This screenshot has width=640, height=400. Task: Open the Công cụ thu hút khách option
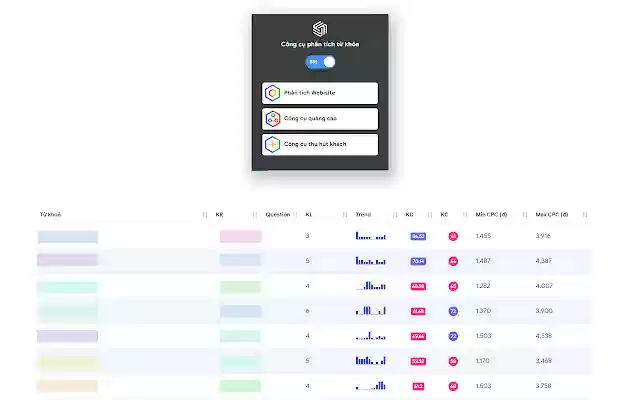pos(320,144)
